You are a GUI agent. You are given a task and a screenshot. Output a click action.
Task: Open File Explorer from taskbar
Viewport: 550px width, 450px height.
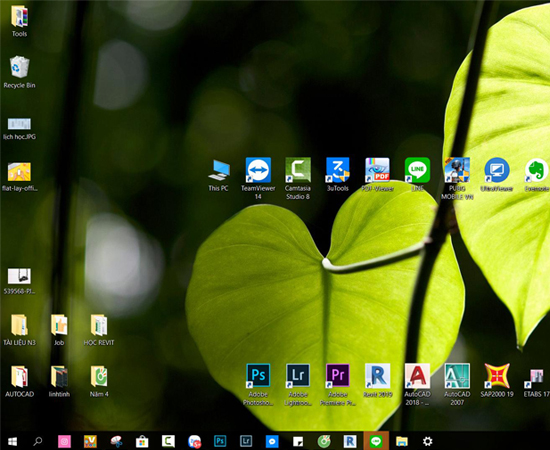402,441
